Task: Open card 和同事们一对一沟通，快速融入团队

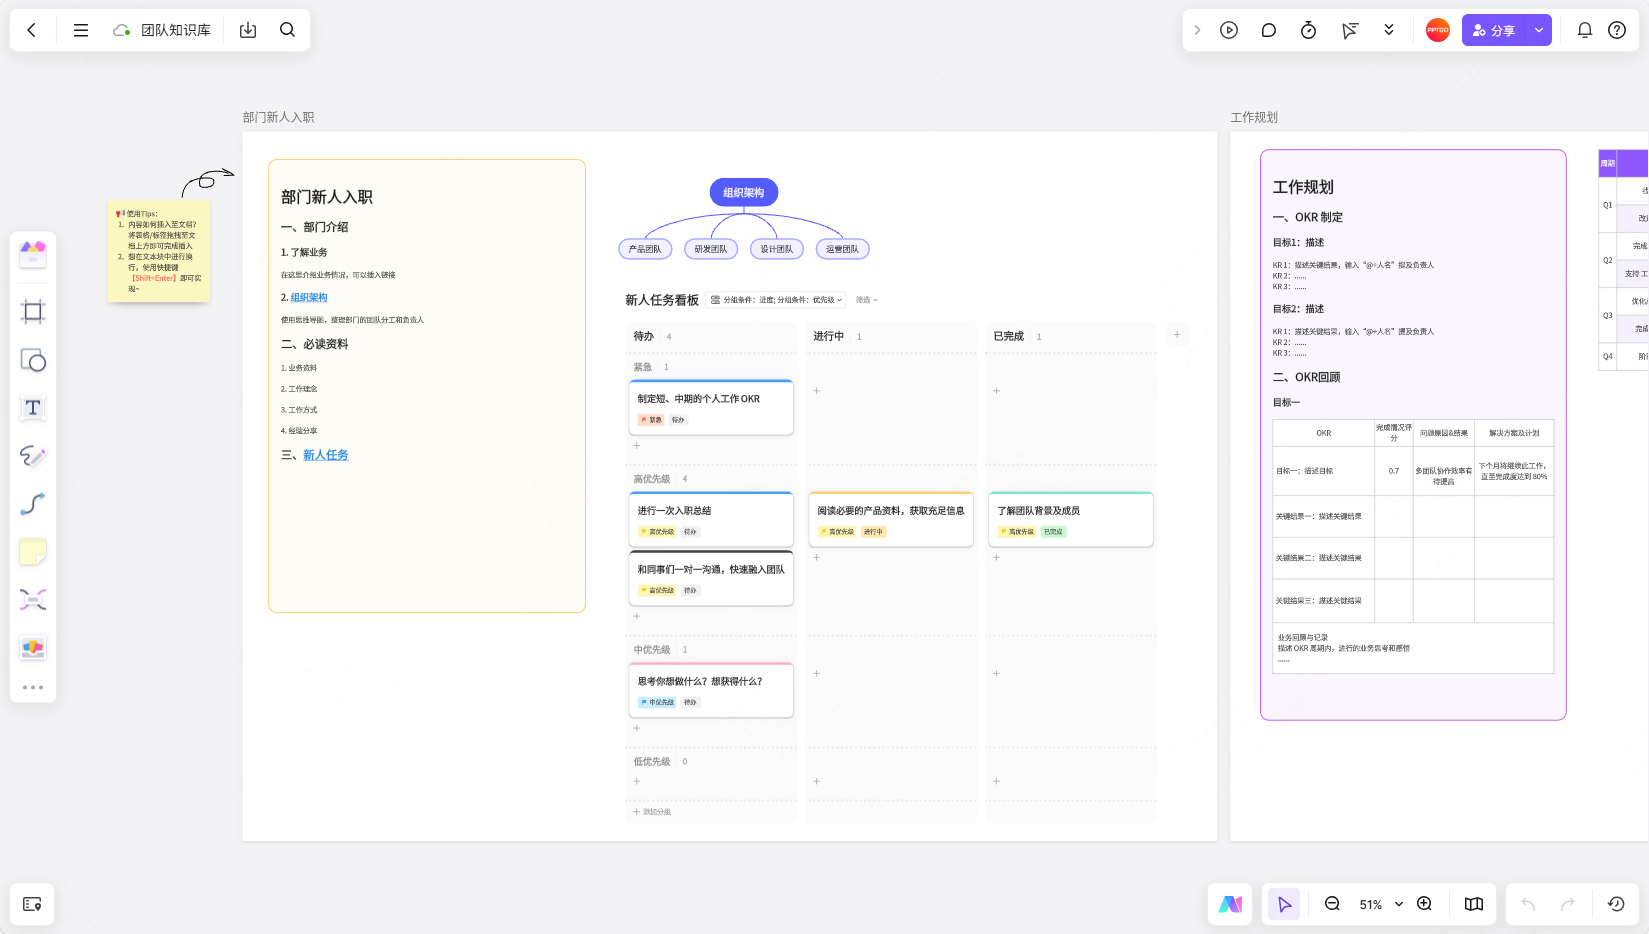Action: pos(711,578)
